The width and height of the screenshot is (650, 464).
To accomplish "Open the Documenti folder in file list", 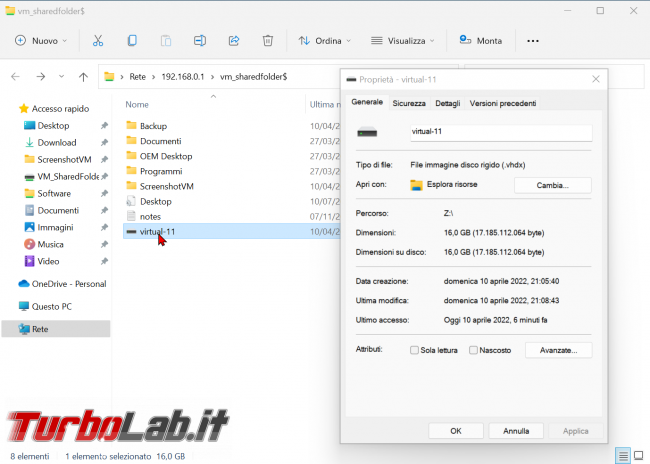I will point(161,141).
